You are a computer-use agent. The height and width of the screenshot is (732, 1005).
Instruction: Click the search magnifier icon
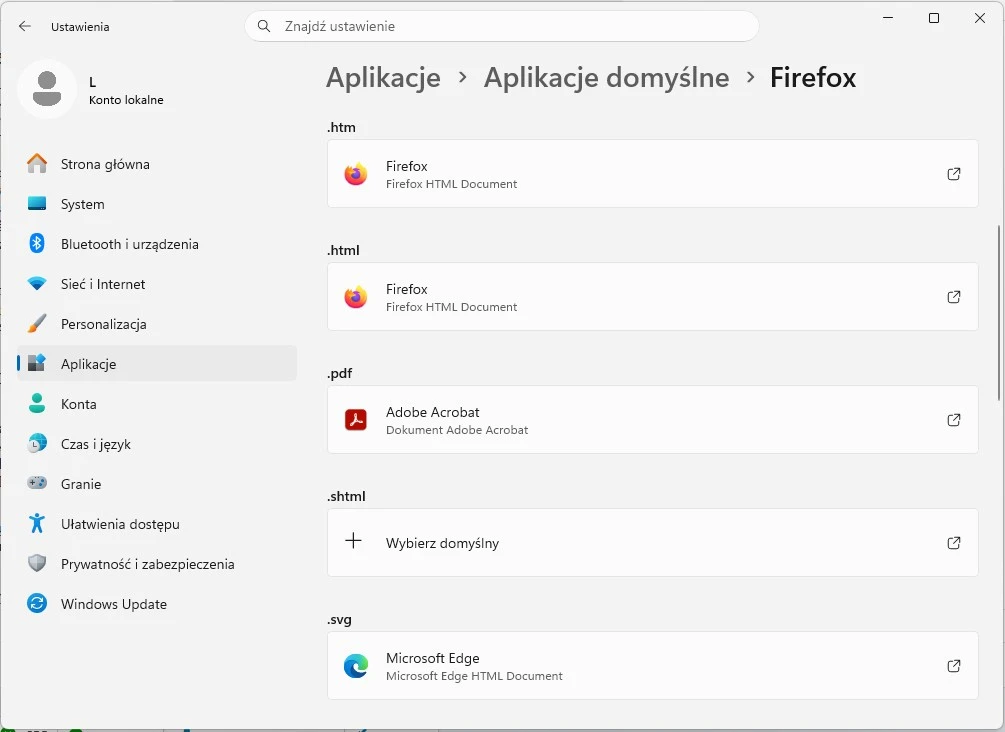pyautogui.click(x=263, y=26)
